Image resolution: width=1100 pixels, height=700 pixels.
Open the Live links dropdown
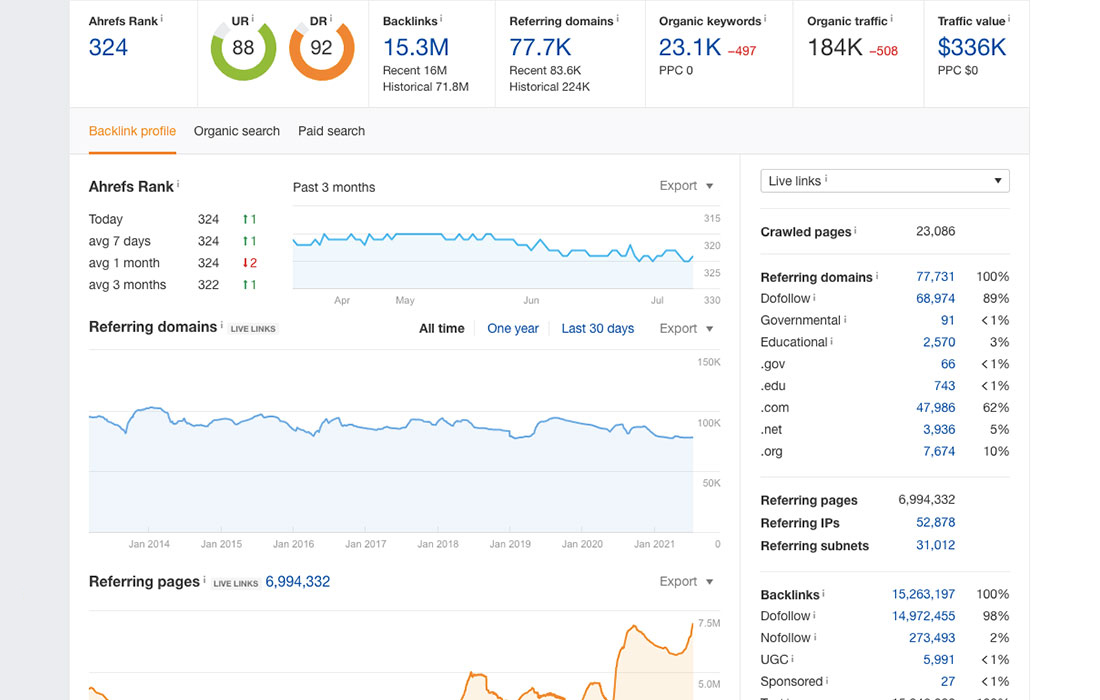point(884,181)
